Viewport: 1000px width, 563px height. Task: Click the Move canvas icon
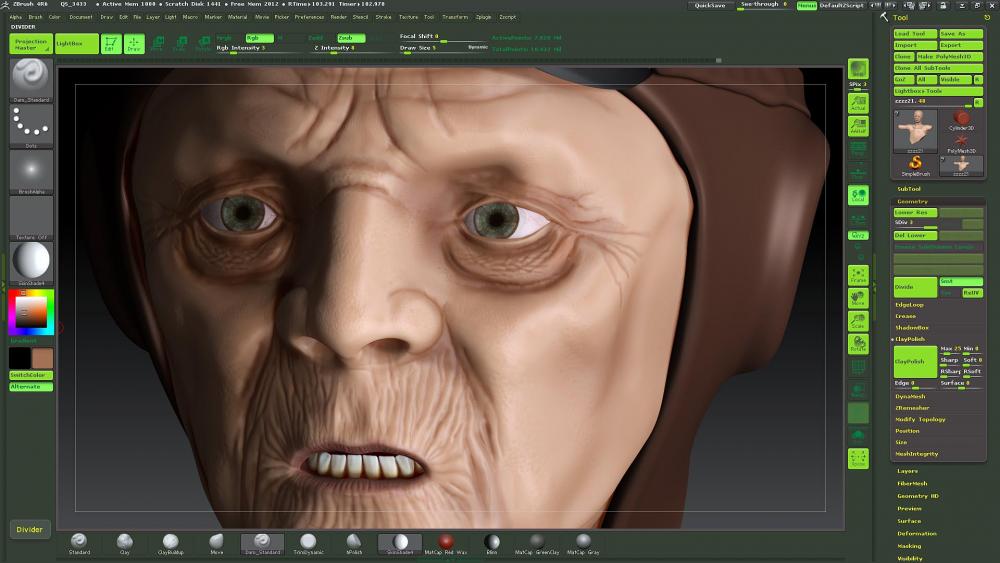pyautogui.click(x=858, y=298)
